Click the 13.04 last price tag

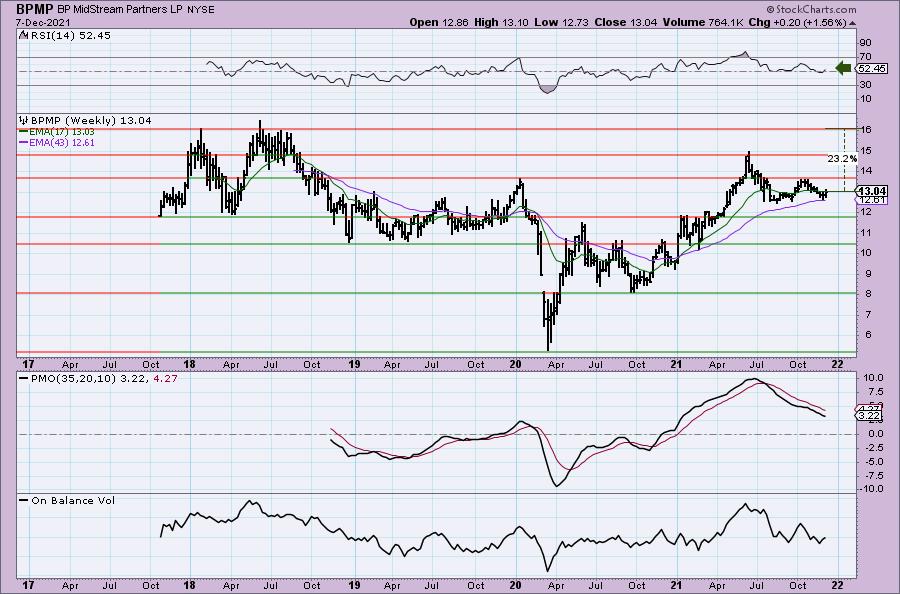click(872, 191)
